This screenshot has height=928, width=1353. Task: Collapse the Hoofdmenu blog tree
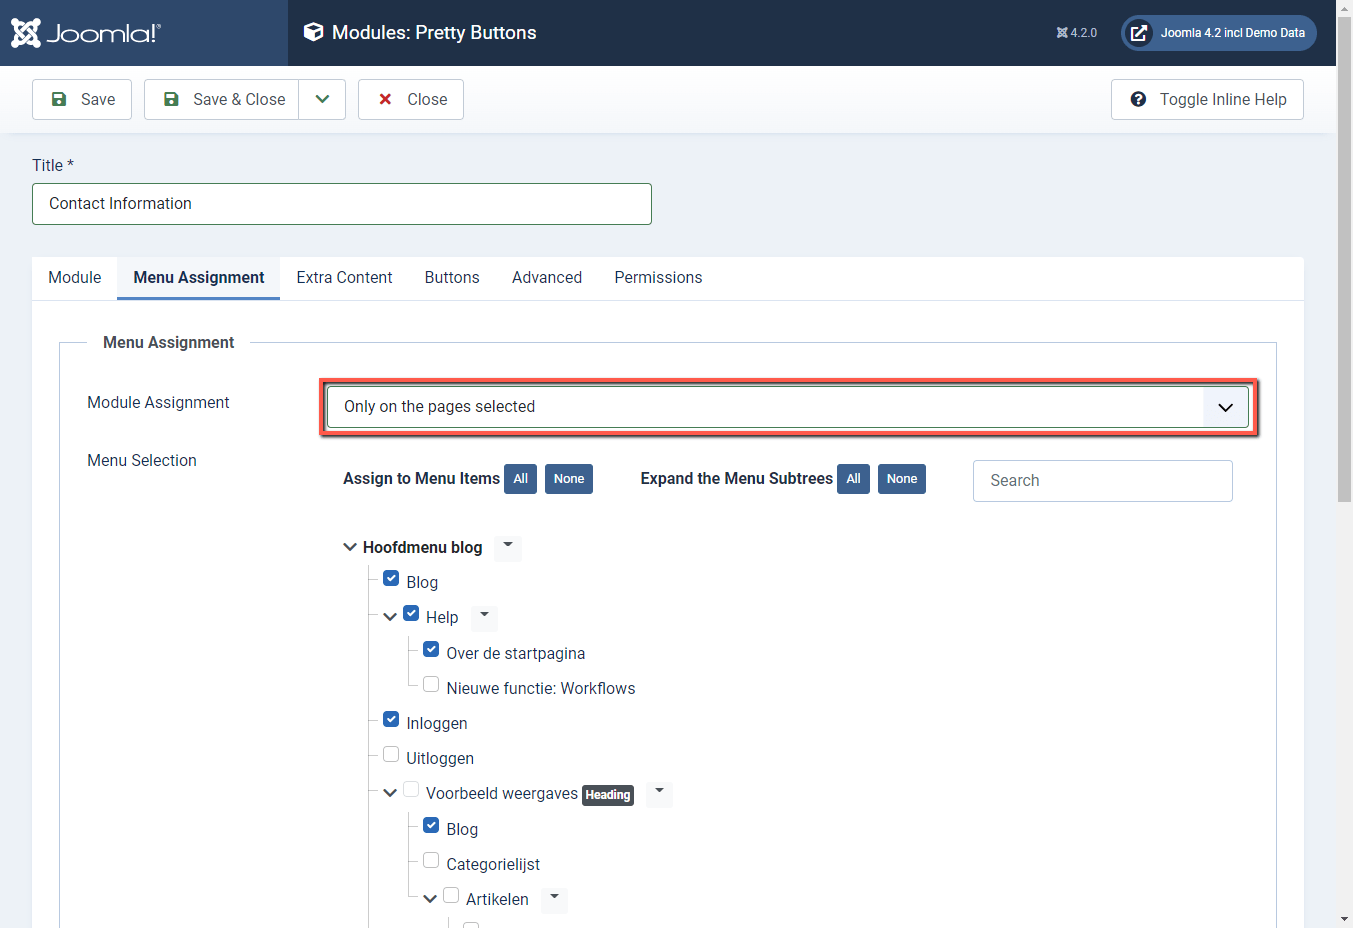tap(349, 546)
